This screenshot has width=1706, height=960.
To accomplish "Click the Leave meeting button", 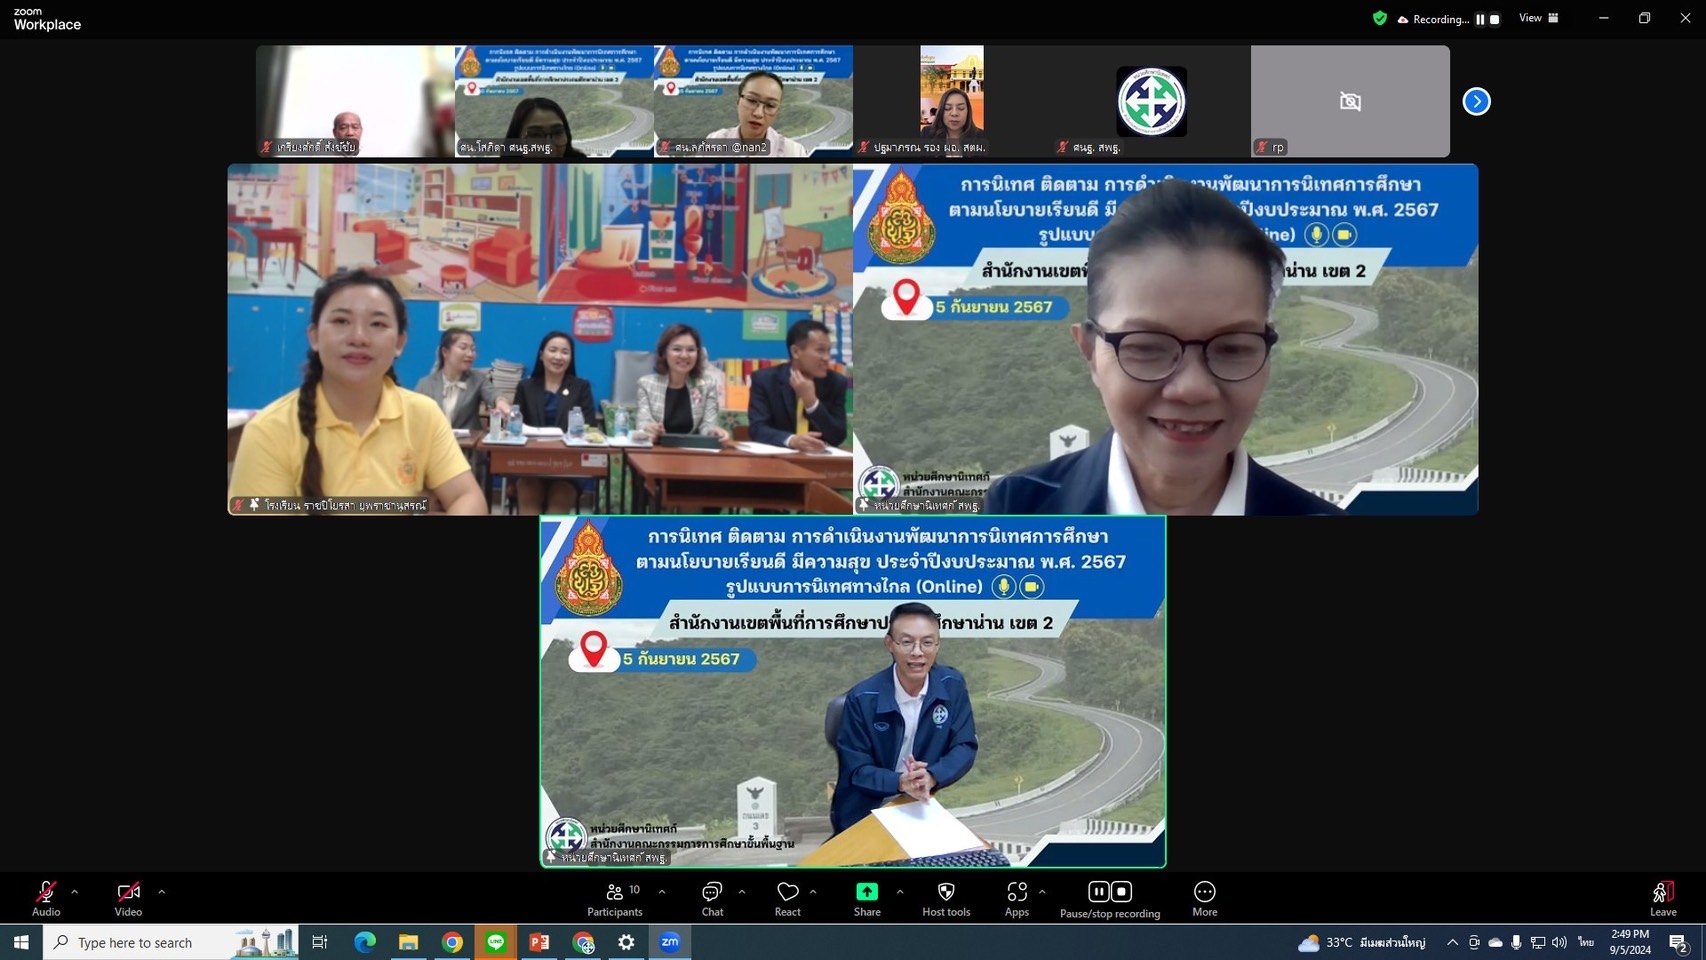I will 1663,898.
